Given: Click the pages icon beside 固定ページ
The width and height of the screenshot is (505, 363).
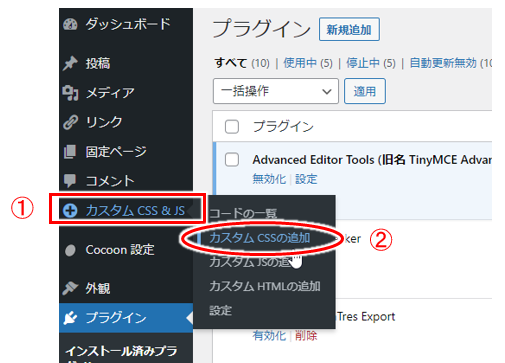Looking at the screenshot, I should [x=70, y=152].
